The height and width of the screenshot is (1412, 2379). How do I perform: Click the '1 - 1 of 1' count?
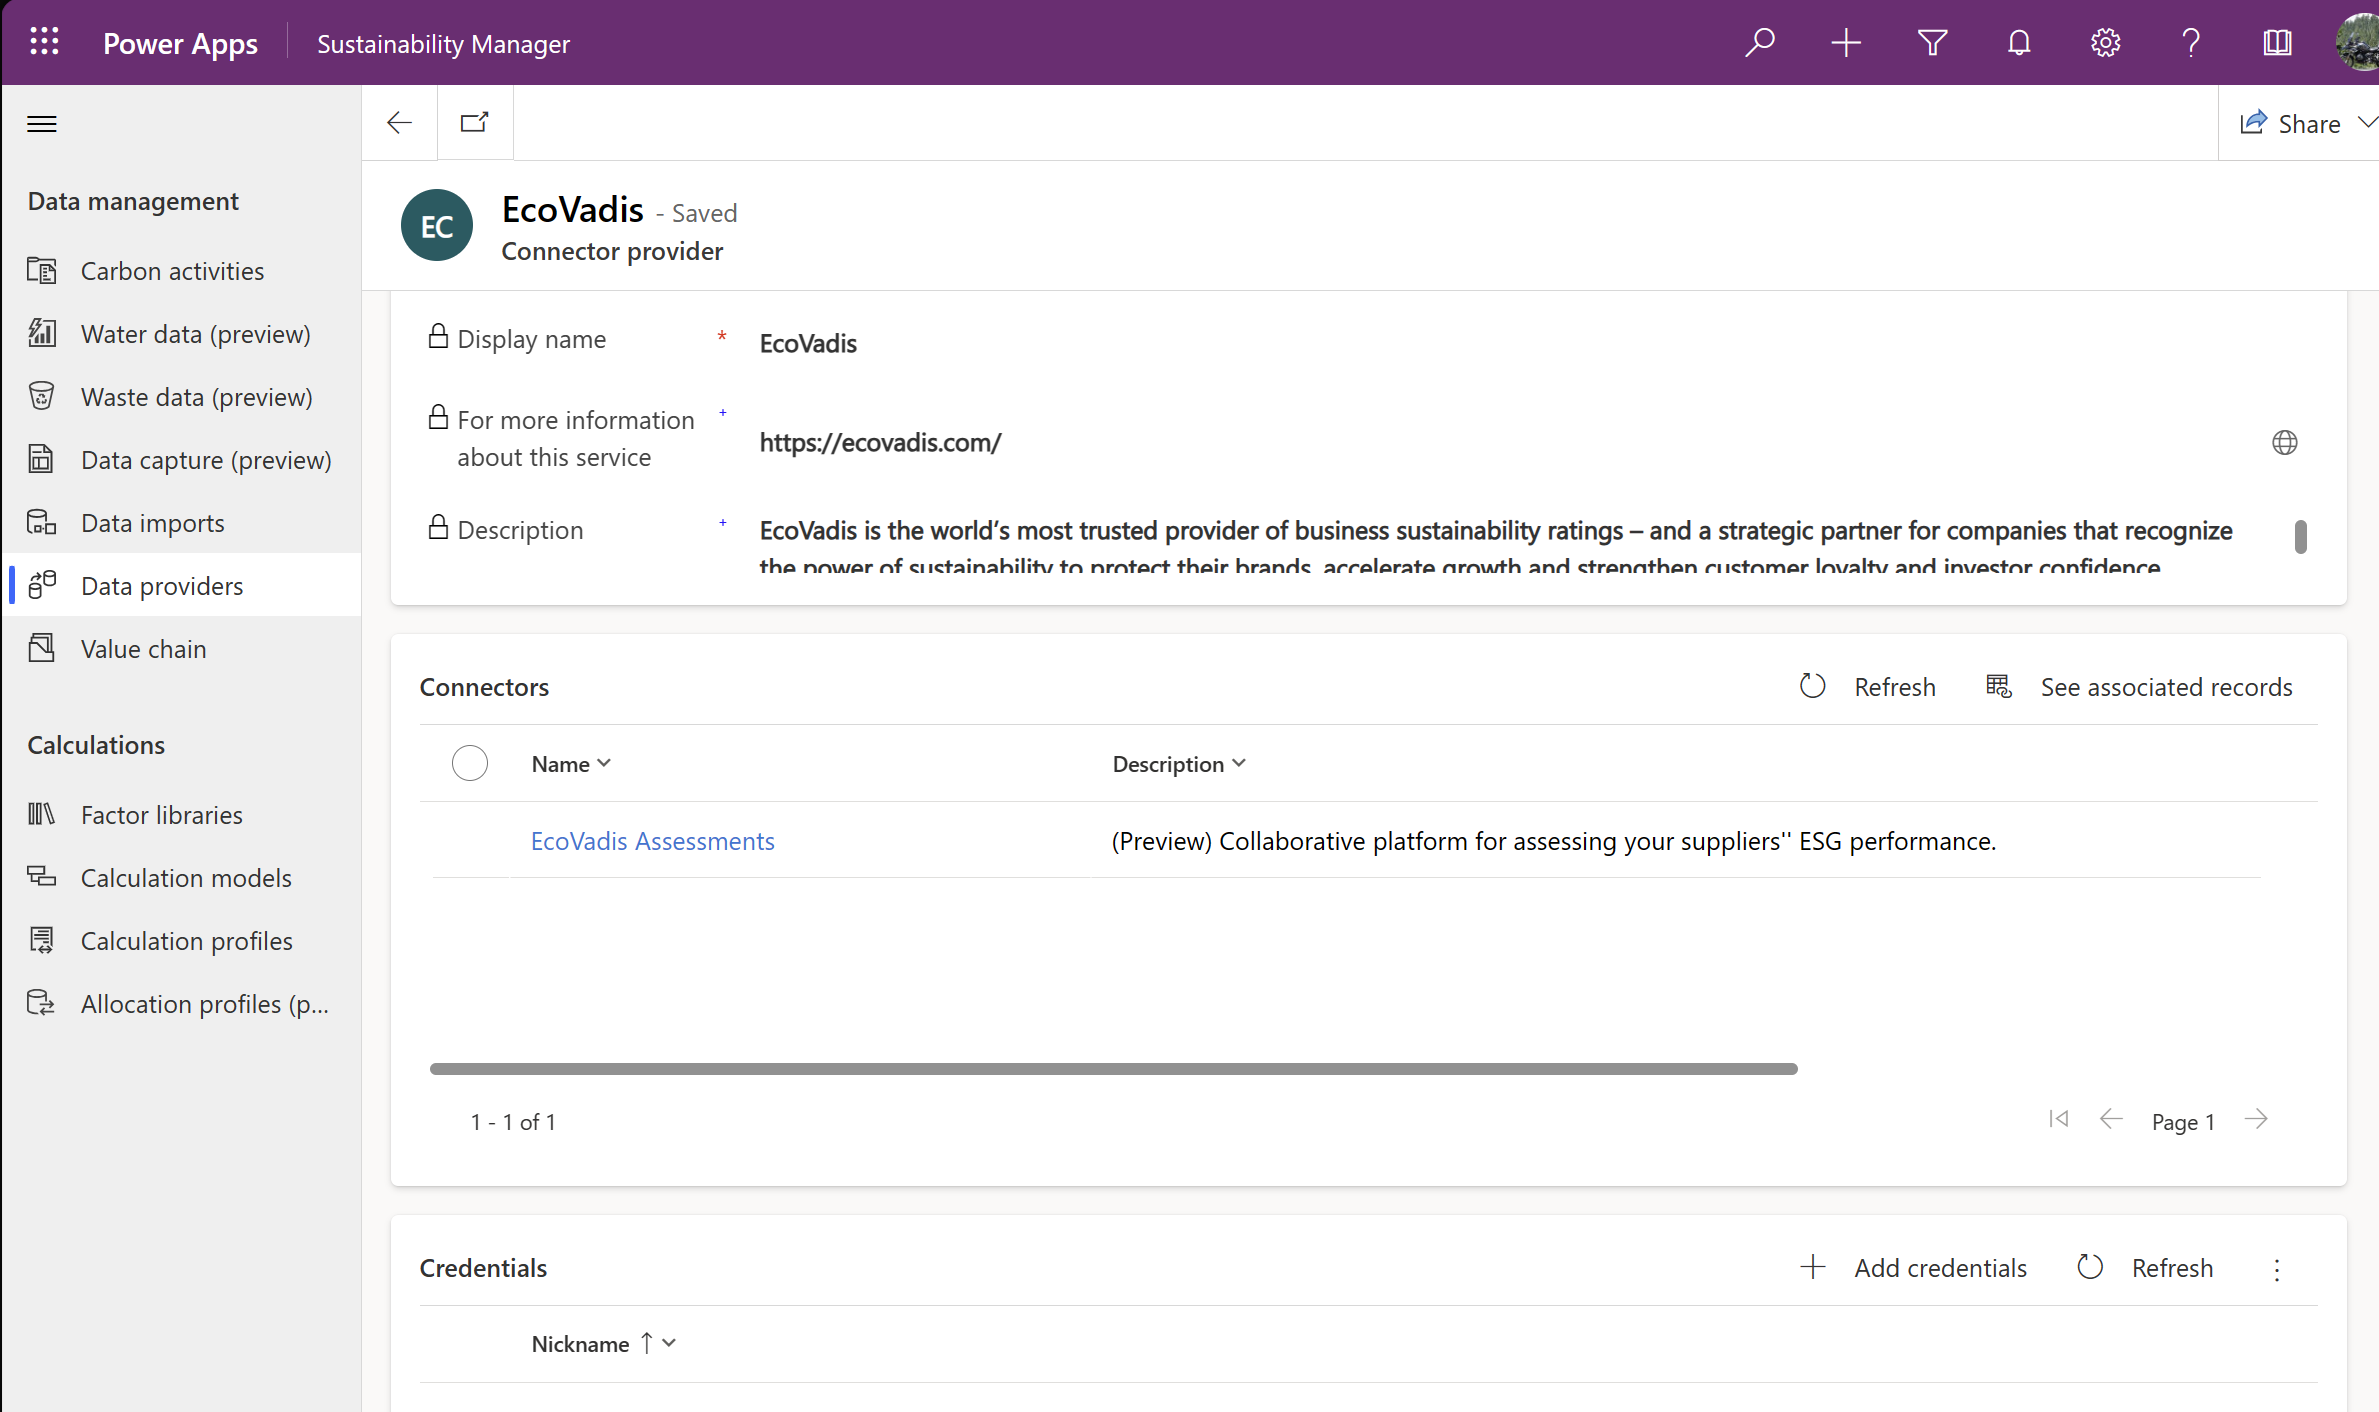pyautogui.click(x=513, y=1122)
